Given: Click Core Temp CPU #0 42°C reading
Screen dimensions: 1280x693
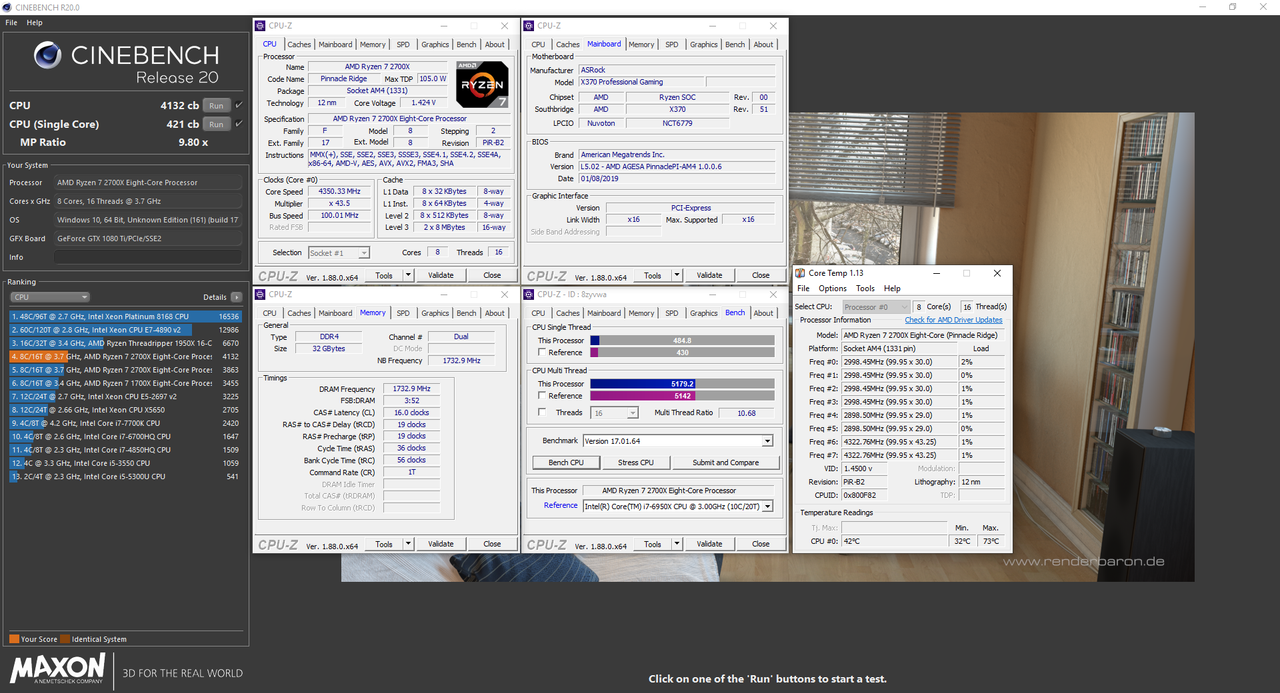Looking at the screenshot, I should tap(894, 541).
